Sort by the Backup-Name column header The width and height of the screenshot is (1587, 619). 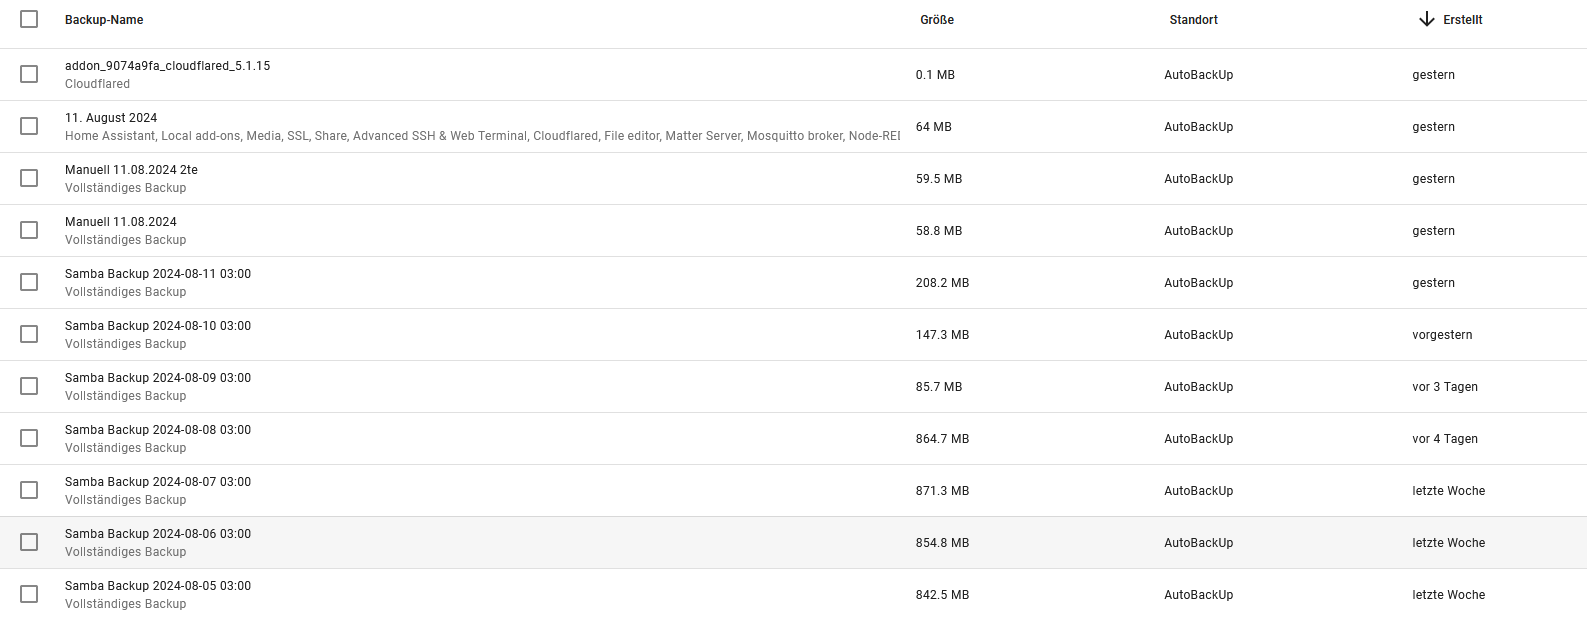click(x=104, y=20)
